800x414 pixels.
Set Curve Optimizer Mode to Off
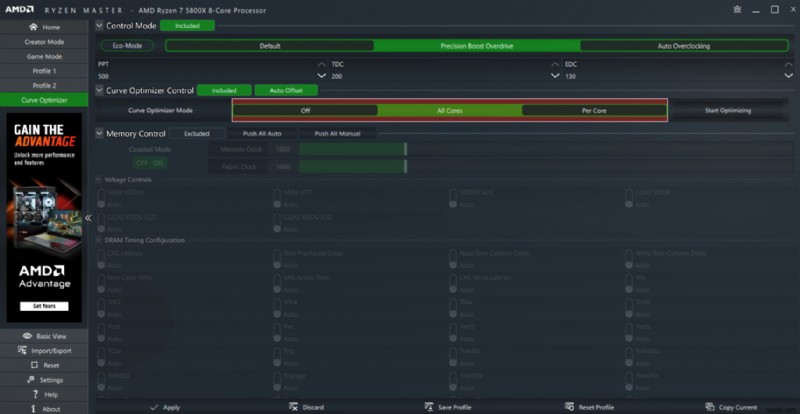[305, 110]
